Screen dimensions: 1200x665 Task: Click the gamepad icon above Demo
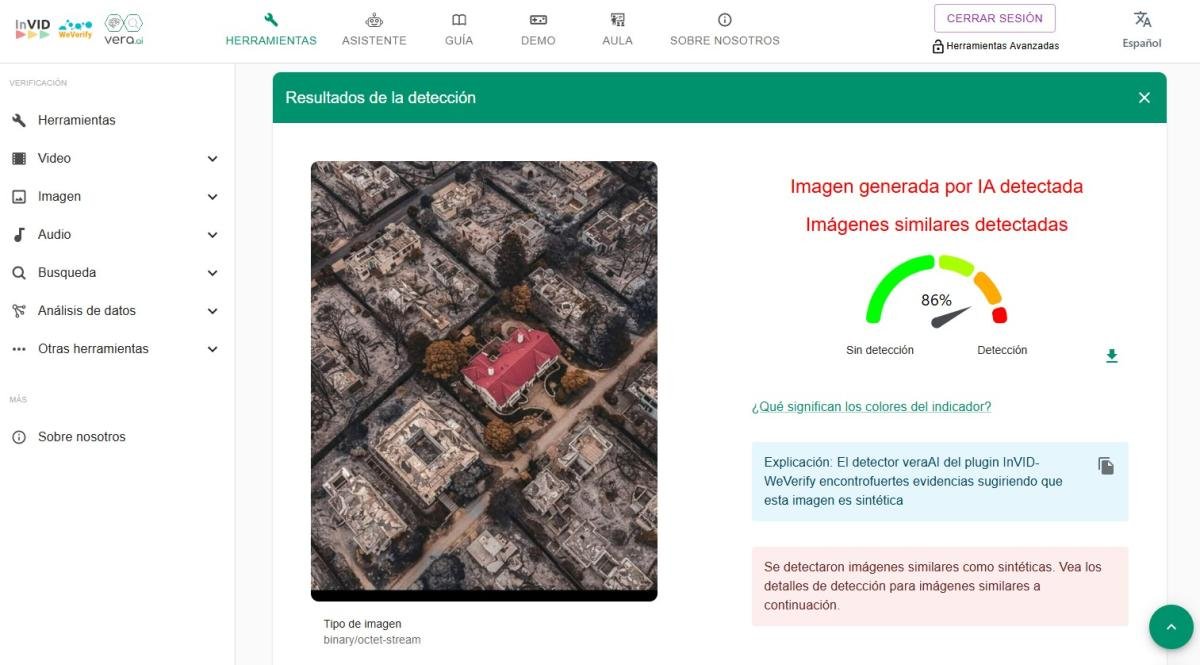(538, 19)
